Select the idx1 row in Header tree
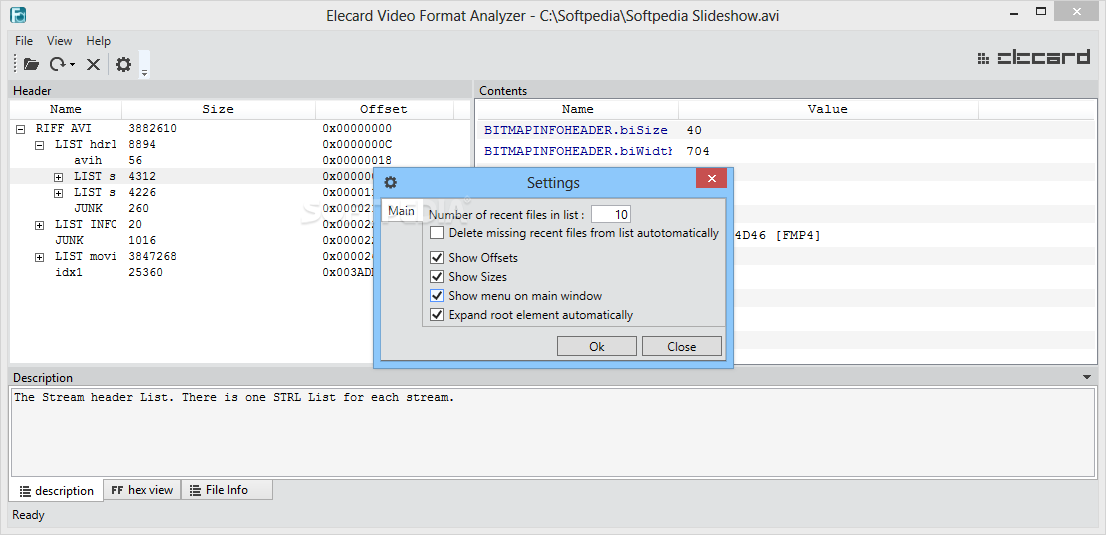 pos(240,272)
